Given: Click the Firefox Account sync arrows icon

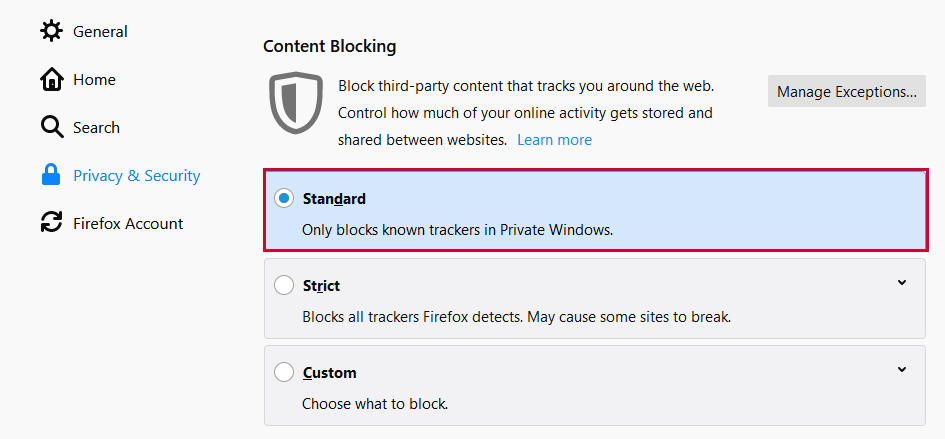Looking at the screenshot, I should (51, 223).
